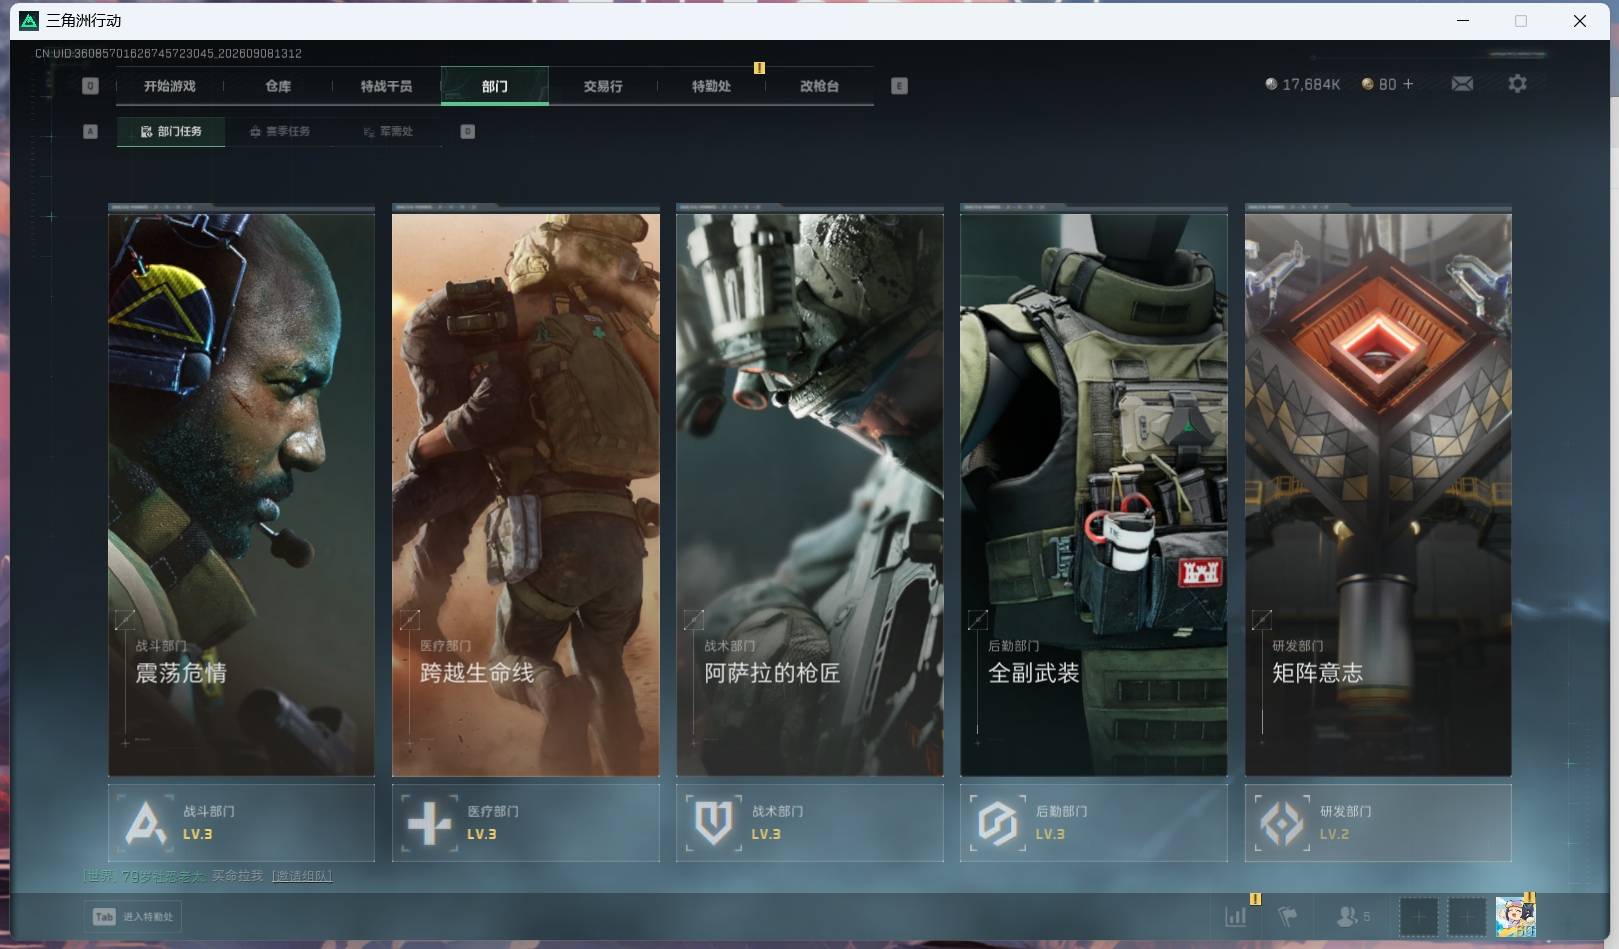
Task: Open the middle sub-tab after 部门任务
Action: click(280, 131)
